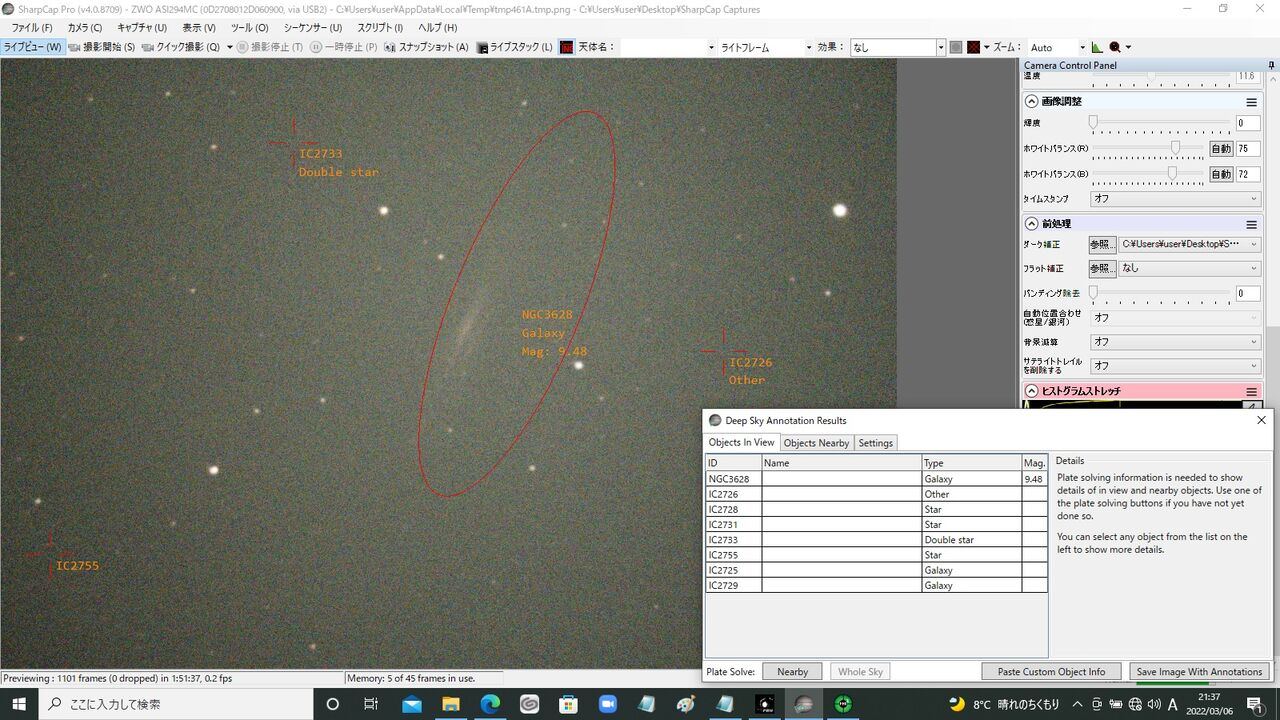
Task: Click the red crosshair overlay icon
Action: [972, 47]
